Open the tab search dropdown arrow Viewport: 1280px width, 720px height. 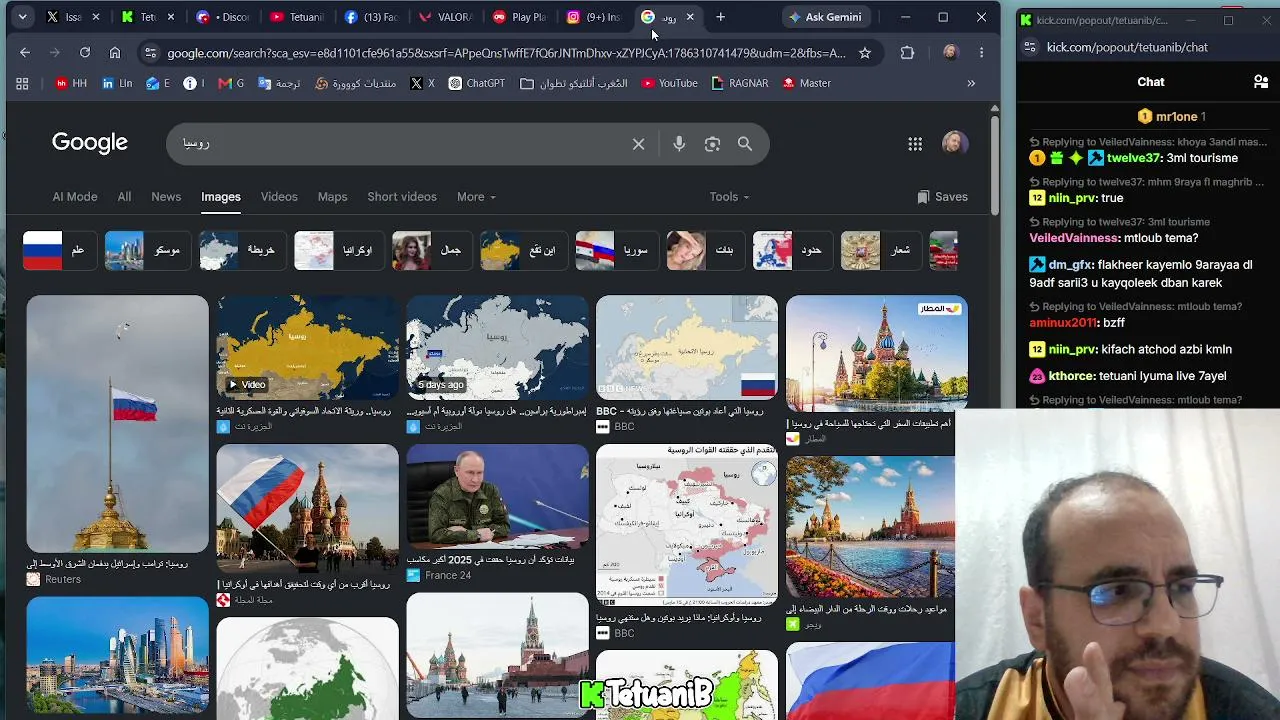pyautogui.click(x=22, y=17)
